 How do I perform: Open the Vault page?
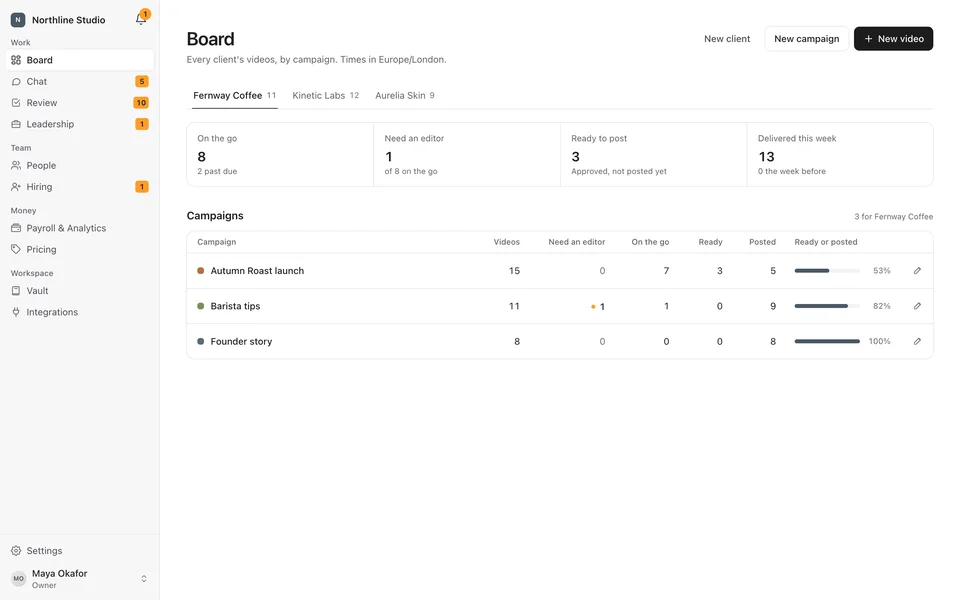pos(80,291)
